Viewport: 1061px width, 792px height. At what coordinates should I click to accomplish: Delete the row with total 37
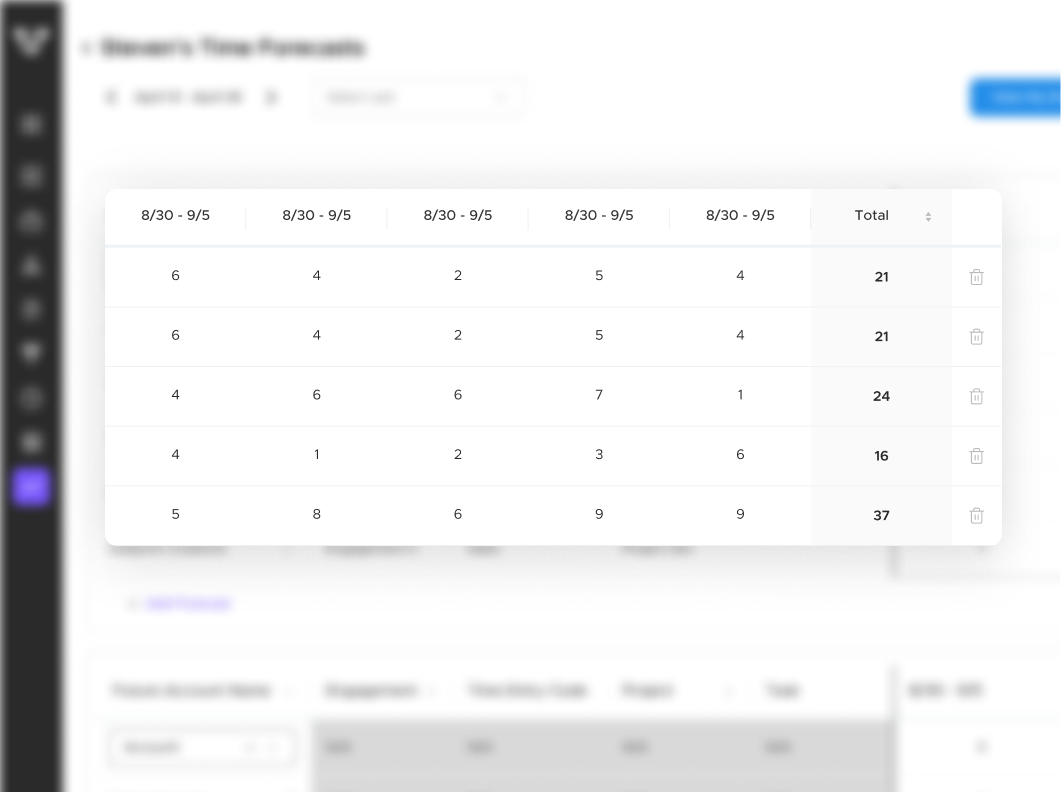(x=976, y=516)
